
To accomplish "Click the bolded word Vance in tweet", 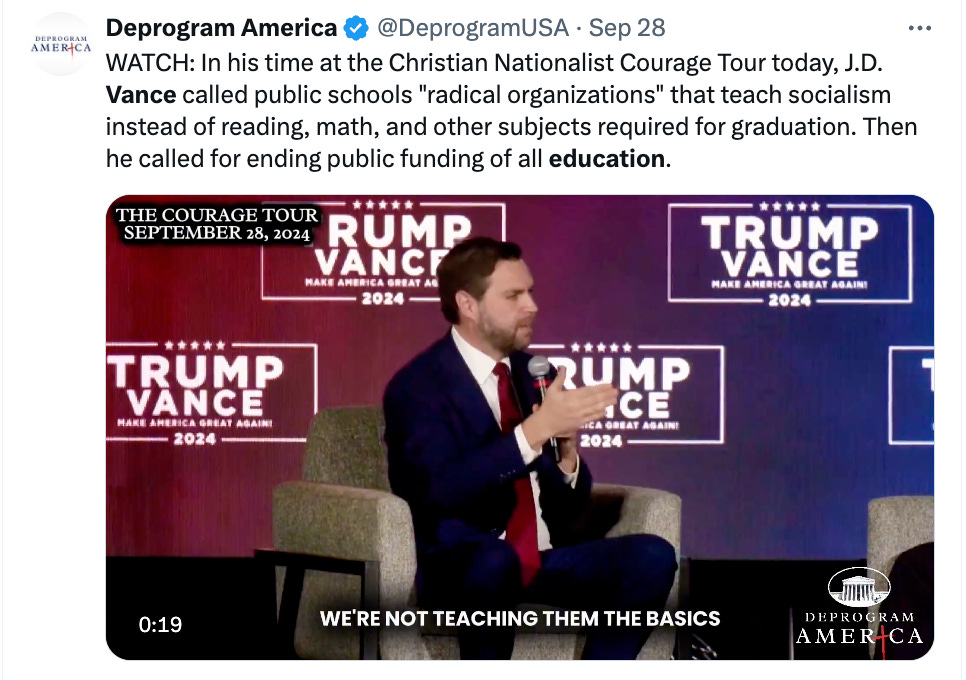I will (141, 94).
